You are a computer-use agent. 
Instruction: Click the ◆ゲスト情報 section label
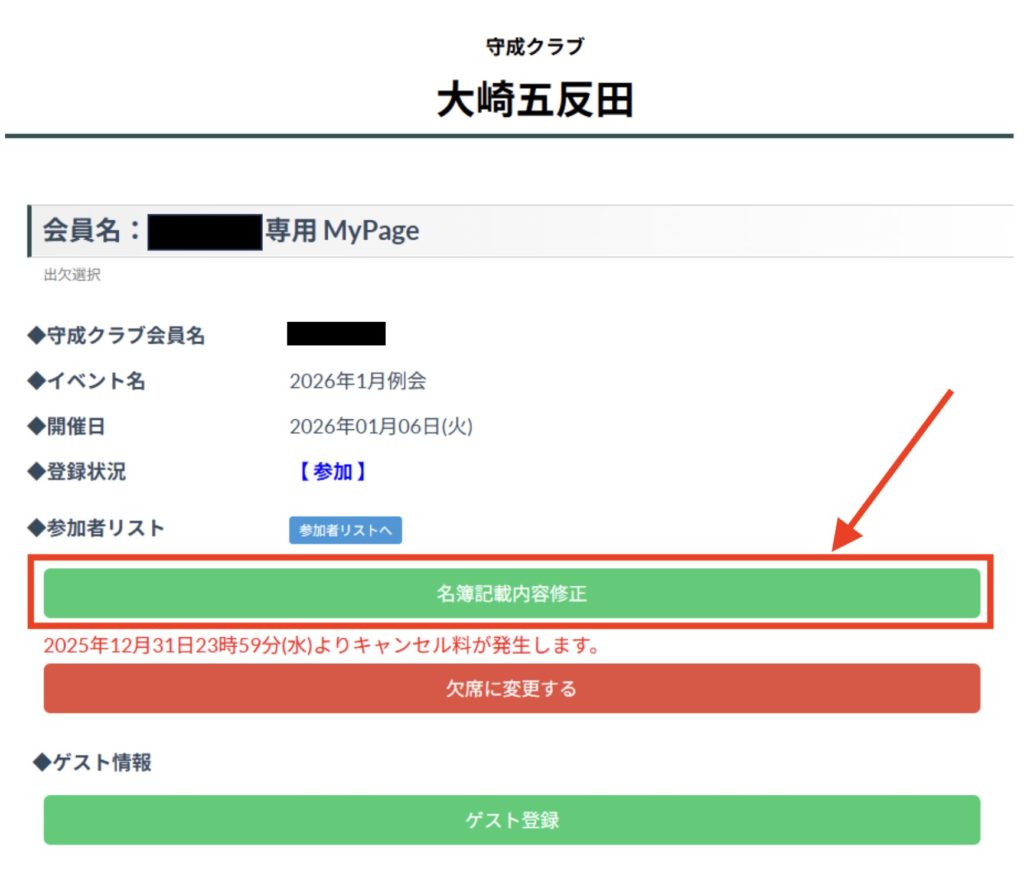[x=92, y=763]
